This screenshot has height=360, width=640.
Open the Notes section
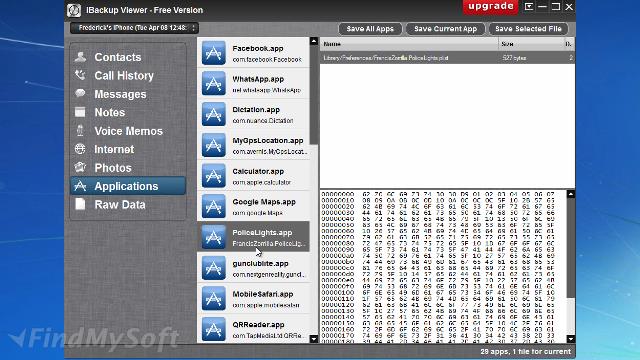click(128, 112)
